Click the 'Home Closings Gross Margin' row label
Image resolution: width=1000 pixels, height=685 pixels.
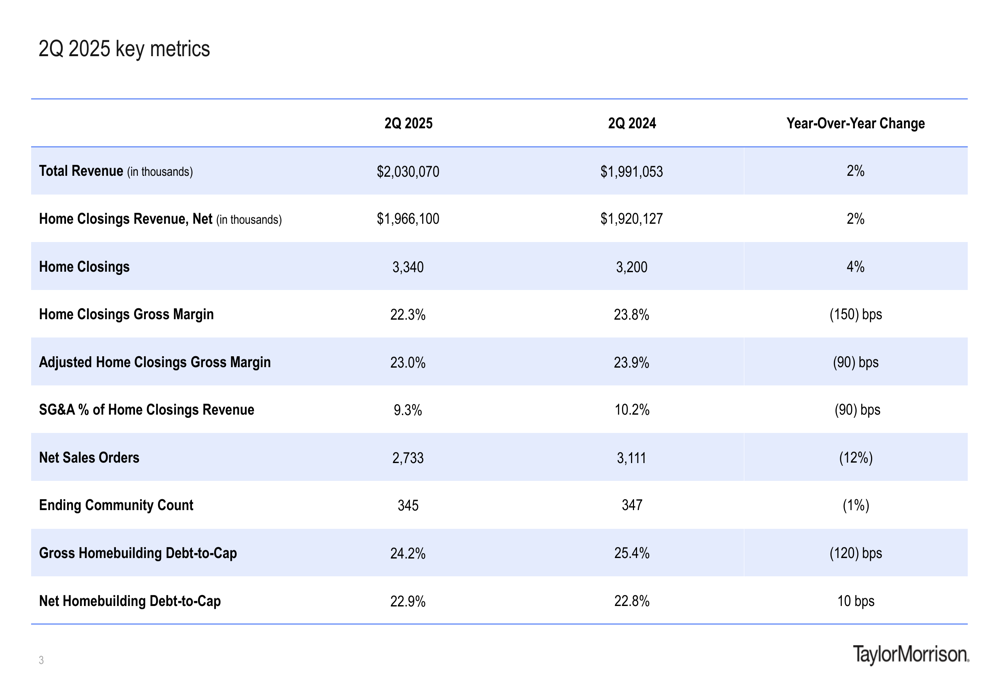click(x=126, y=314)
